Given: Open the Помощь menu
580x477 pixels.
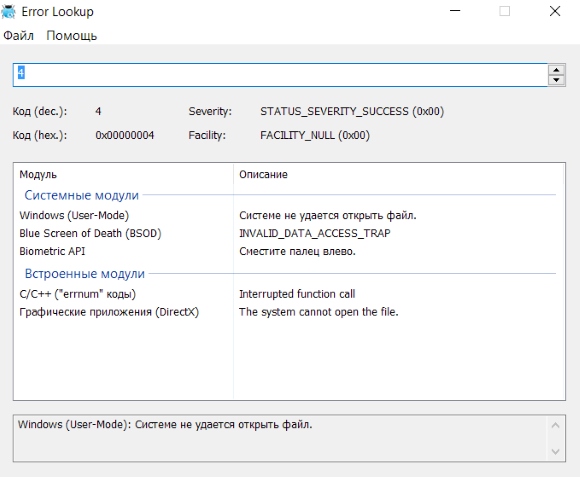Looking at the screenshot, I should tap(72, 36).
